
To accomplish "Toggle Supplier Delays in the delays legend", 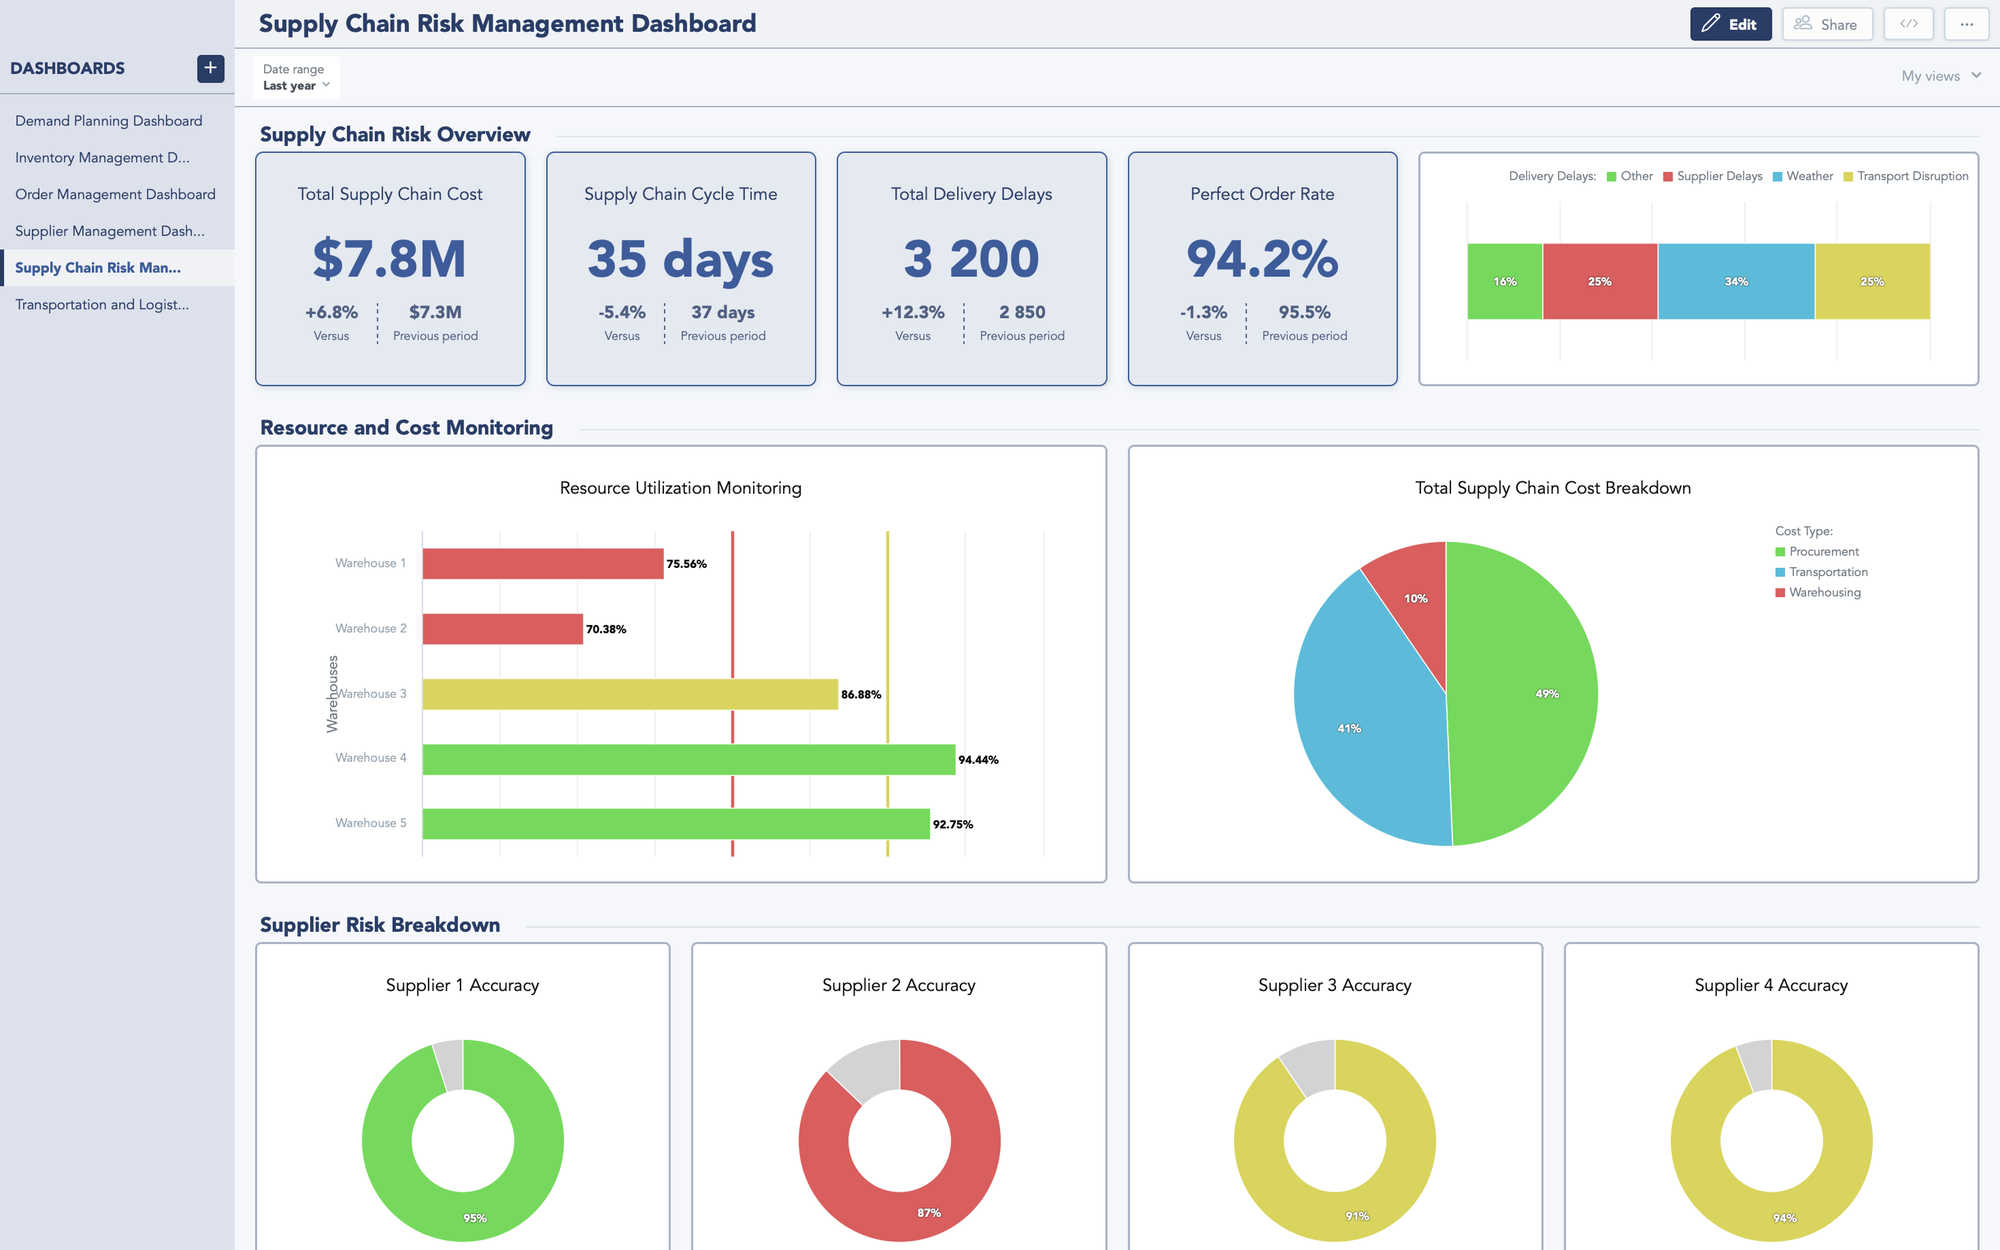I will 1666,176.
